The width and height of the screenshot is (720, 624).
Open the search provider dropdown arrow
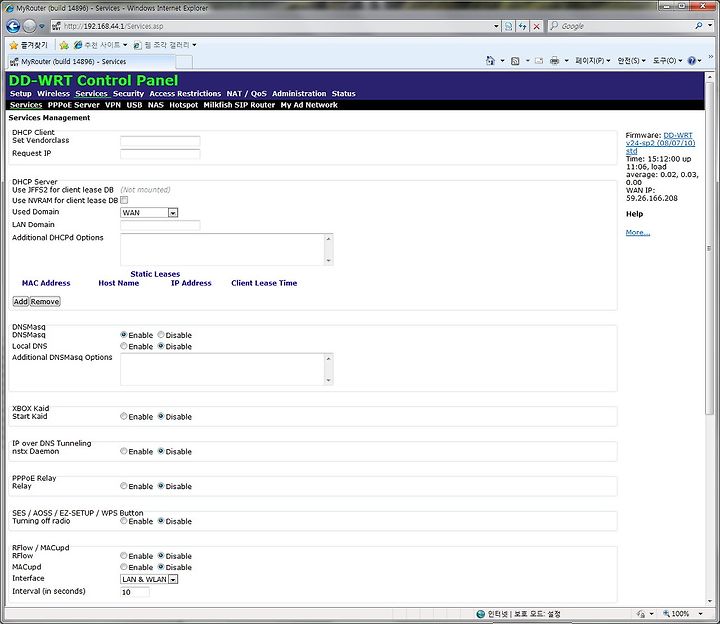[x=710, y=26]
